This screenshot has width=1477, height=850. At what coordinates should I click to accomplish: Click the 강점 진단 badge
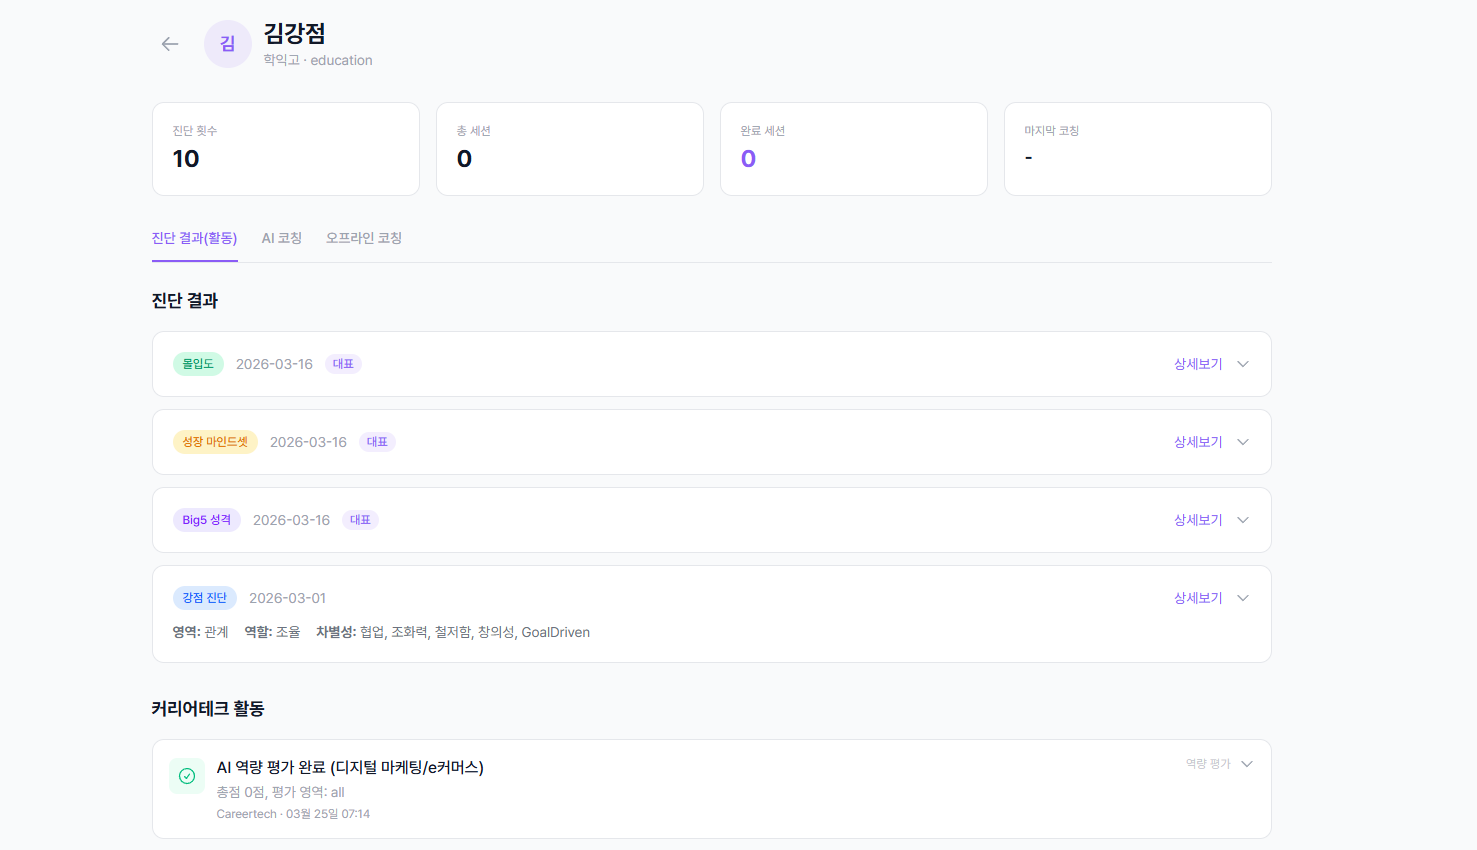[205, 597]
